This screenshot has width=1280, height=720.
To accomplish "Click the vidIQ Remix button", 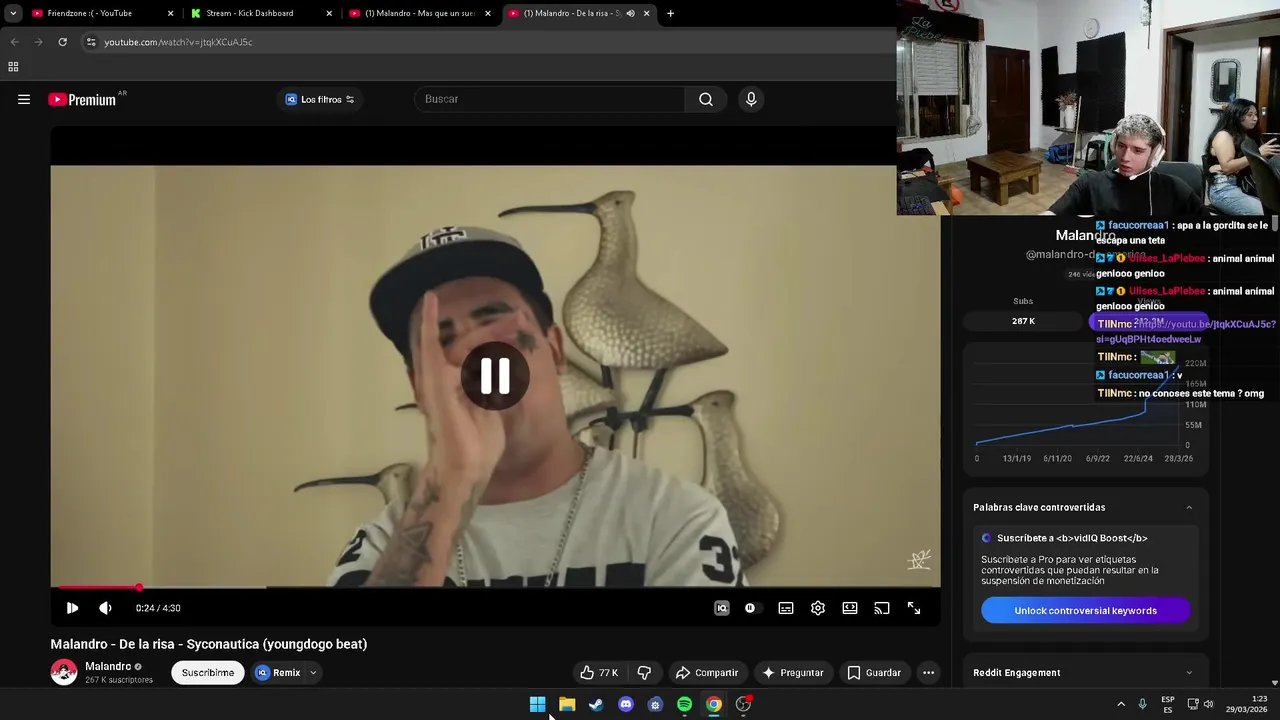I will pos(278,673).
